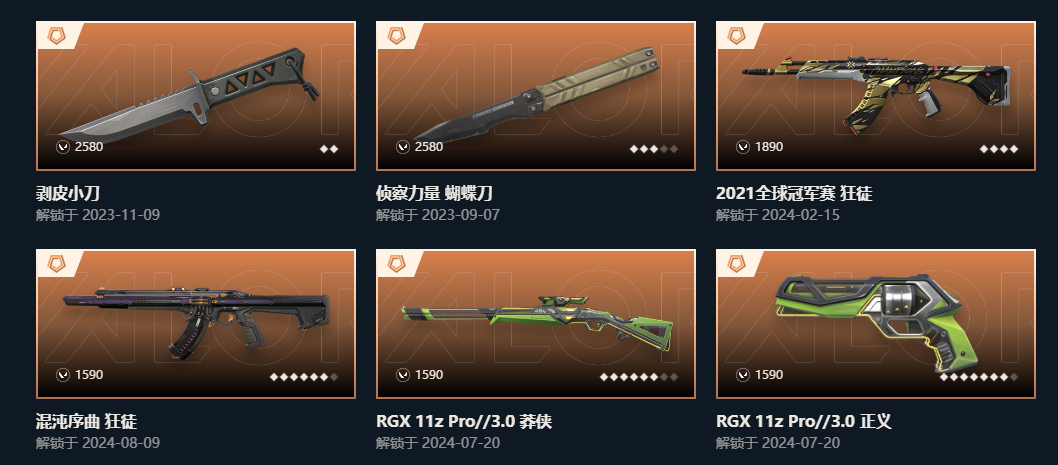Screen dimensions: 1058x465
Task: Click the 侦察力量 蝴蝶刀 title
Action: pos(434,194)
